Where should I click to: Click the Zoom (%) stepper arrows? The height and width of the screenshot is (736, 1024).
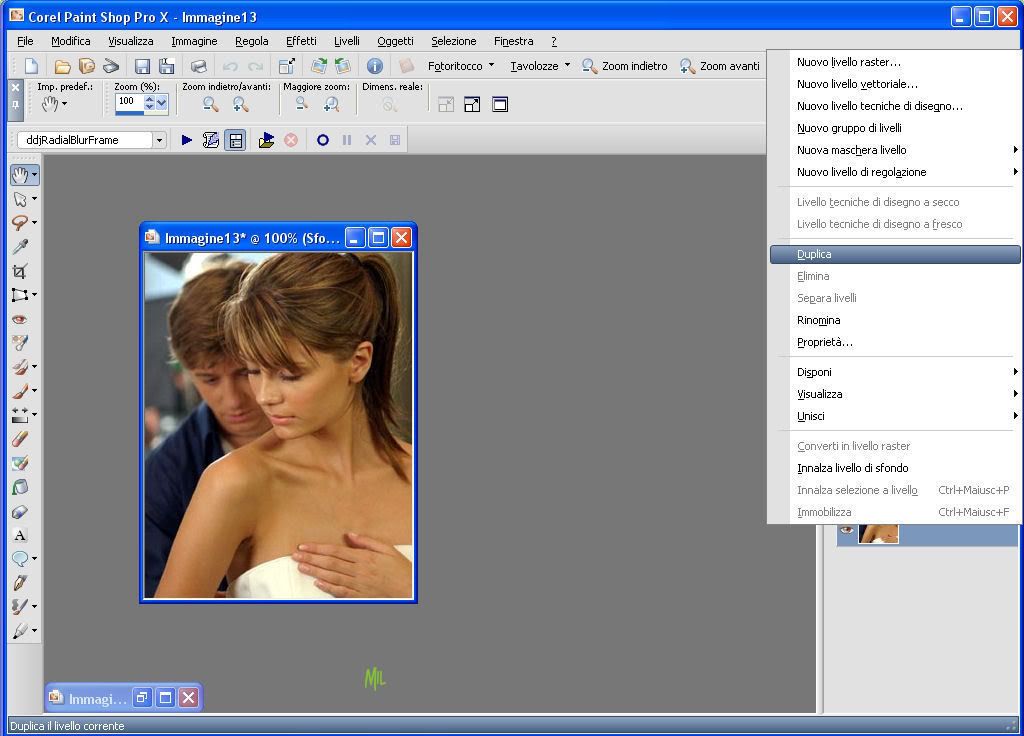(150, 103)
